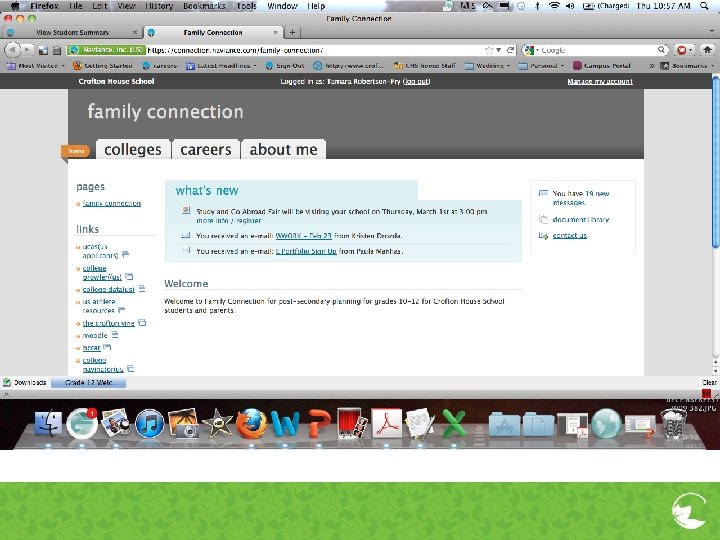Expand the Personal bookmarks folder

click(x=541, y=66)
